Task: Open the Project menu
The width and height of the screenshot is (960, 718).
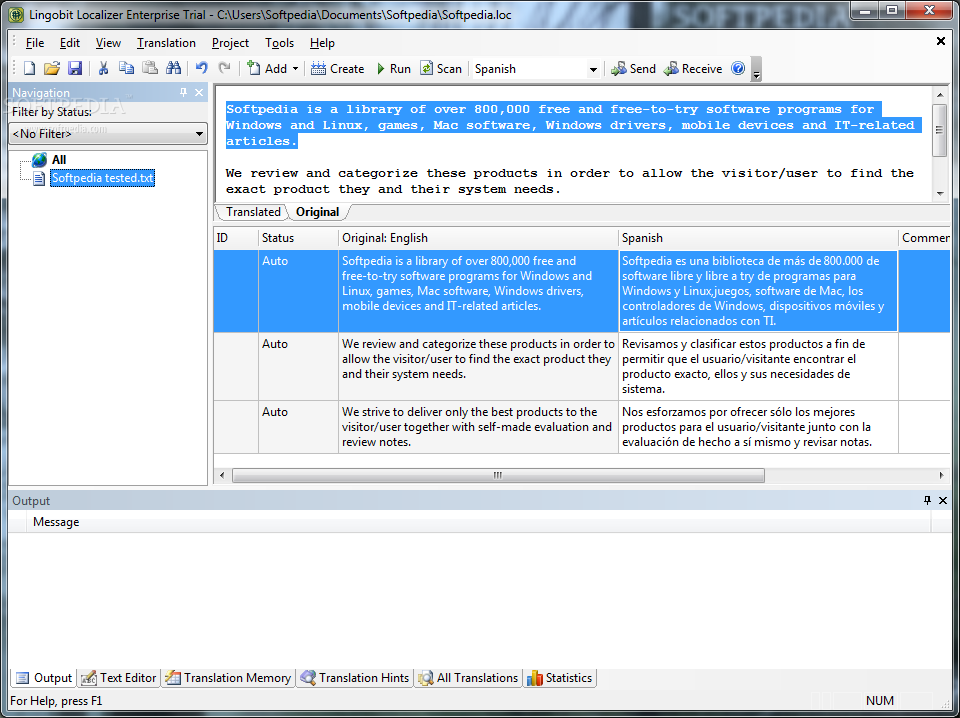Action: pos(230,43)
